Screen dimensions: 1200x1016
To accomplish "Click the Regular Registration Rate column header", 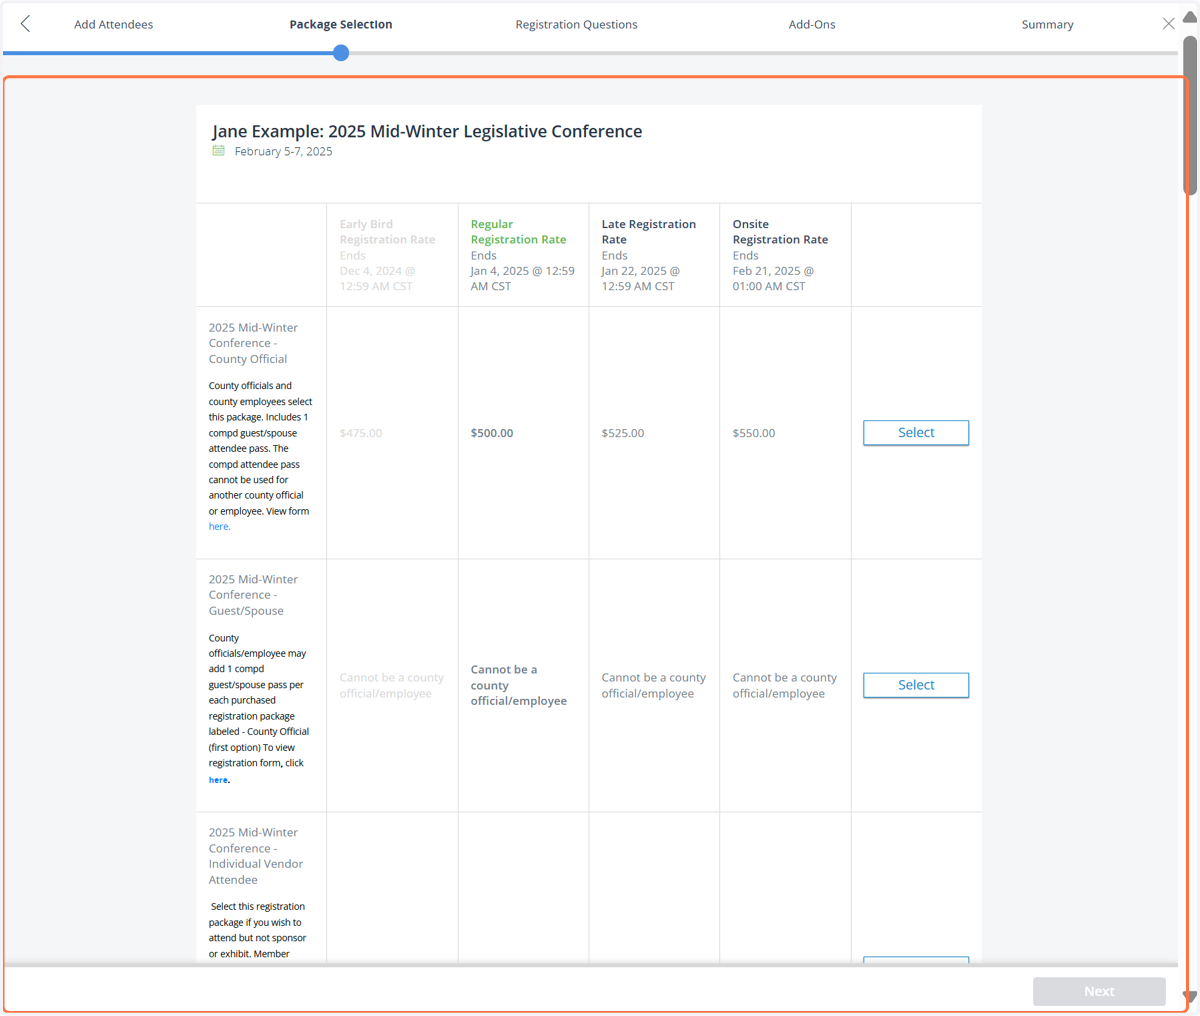I will (x=518, y=232).
